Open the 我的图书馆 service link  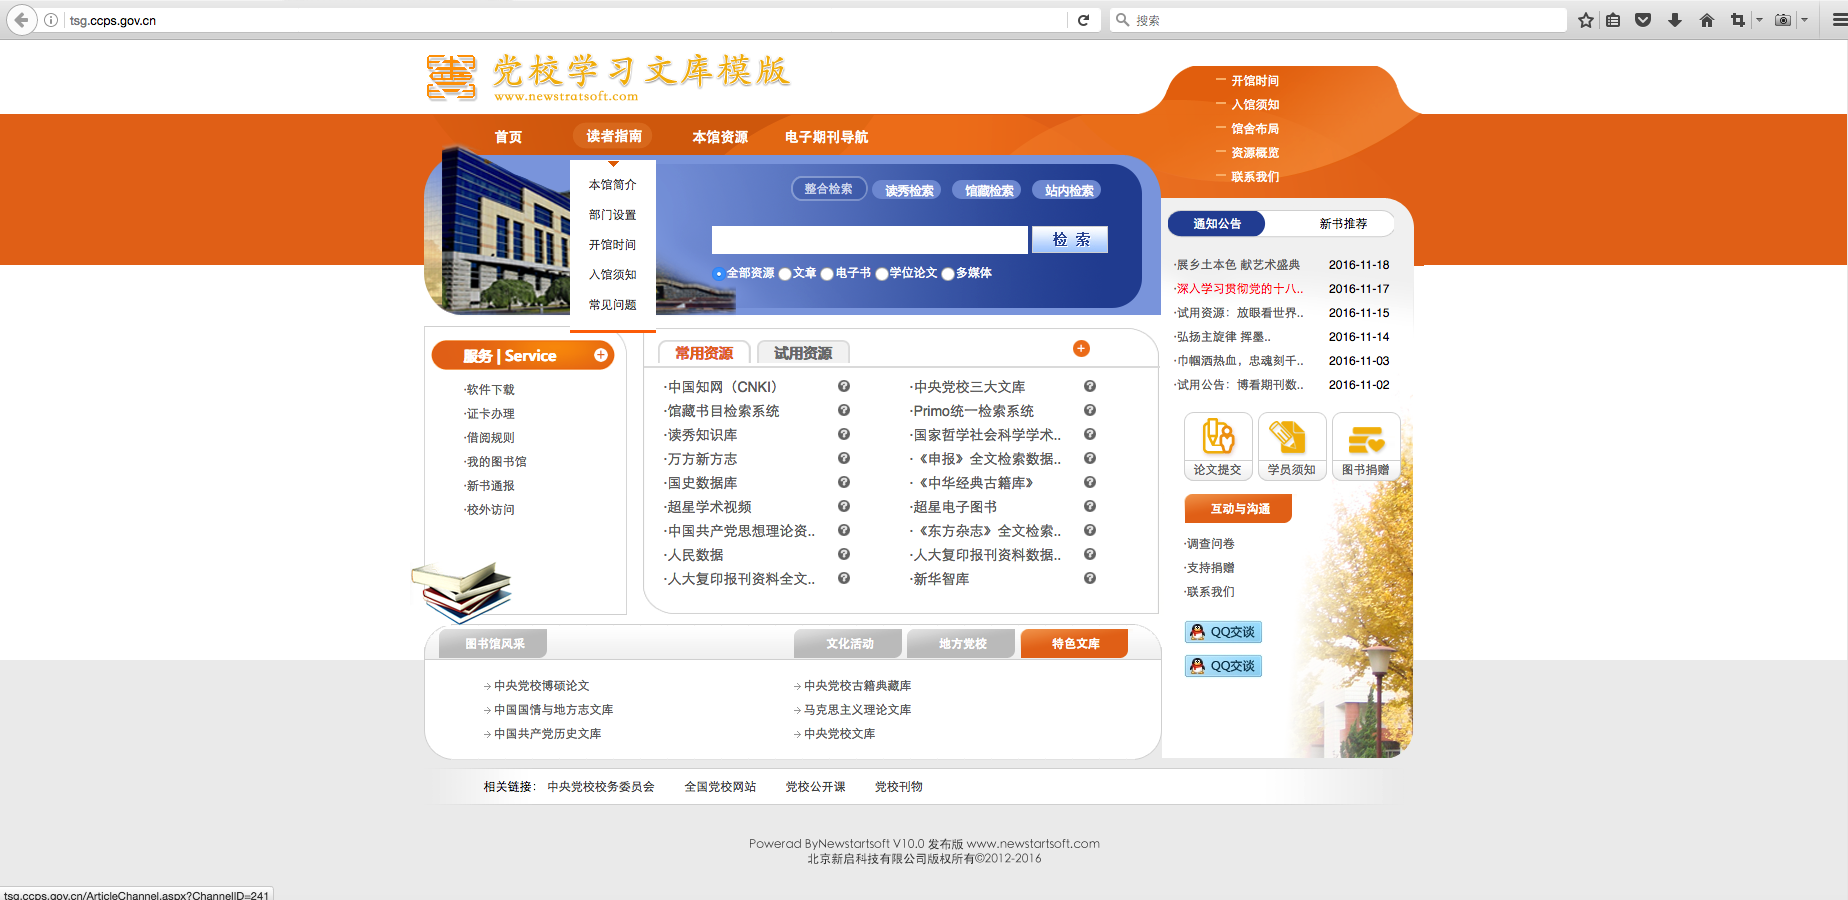[x=495, y=462]
